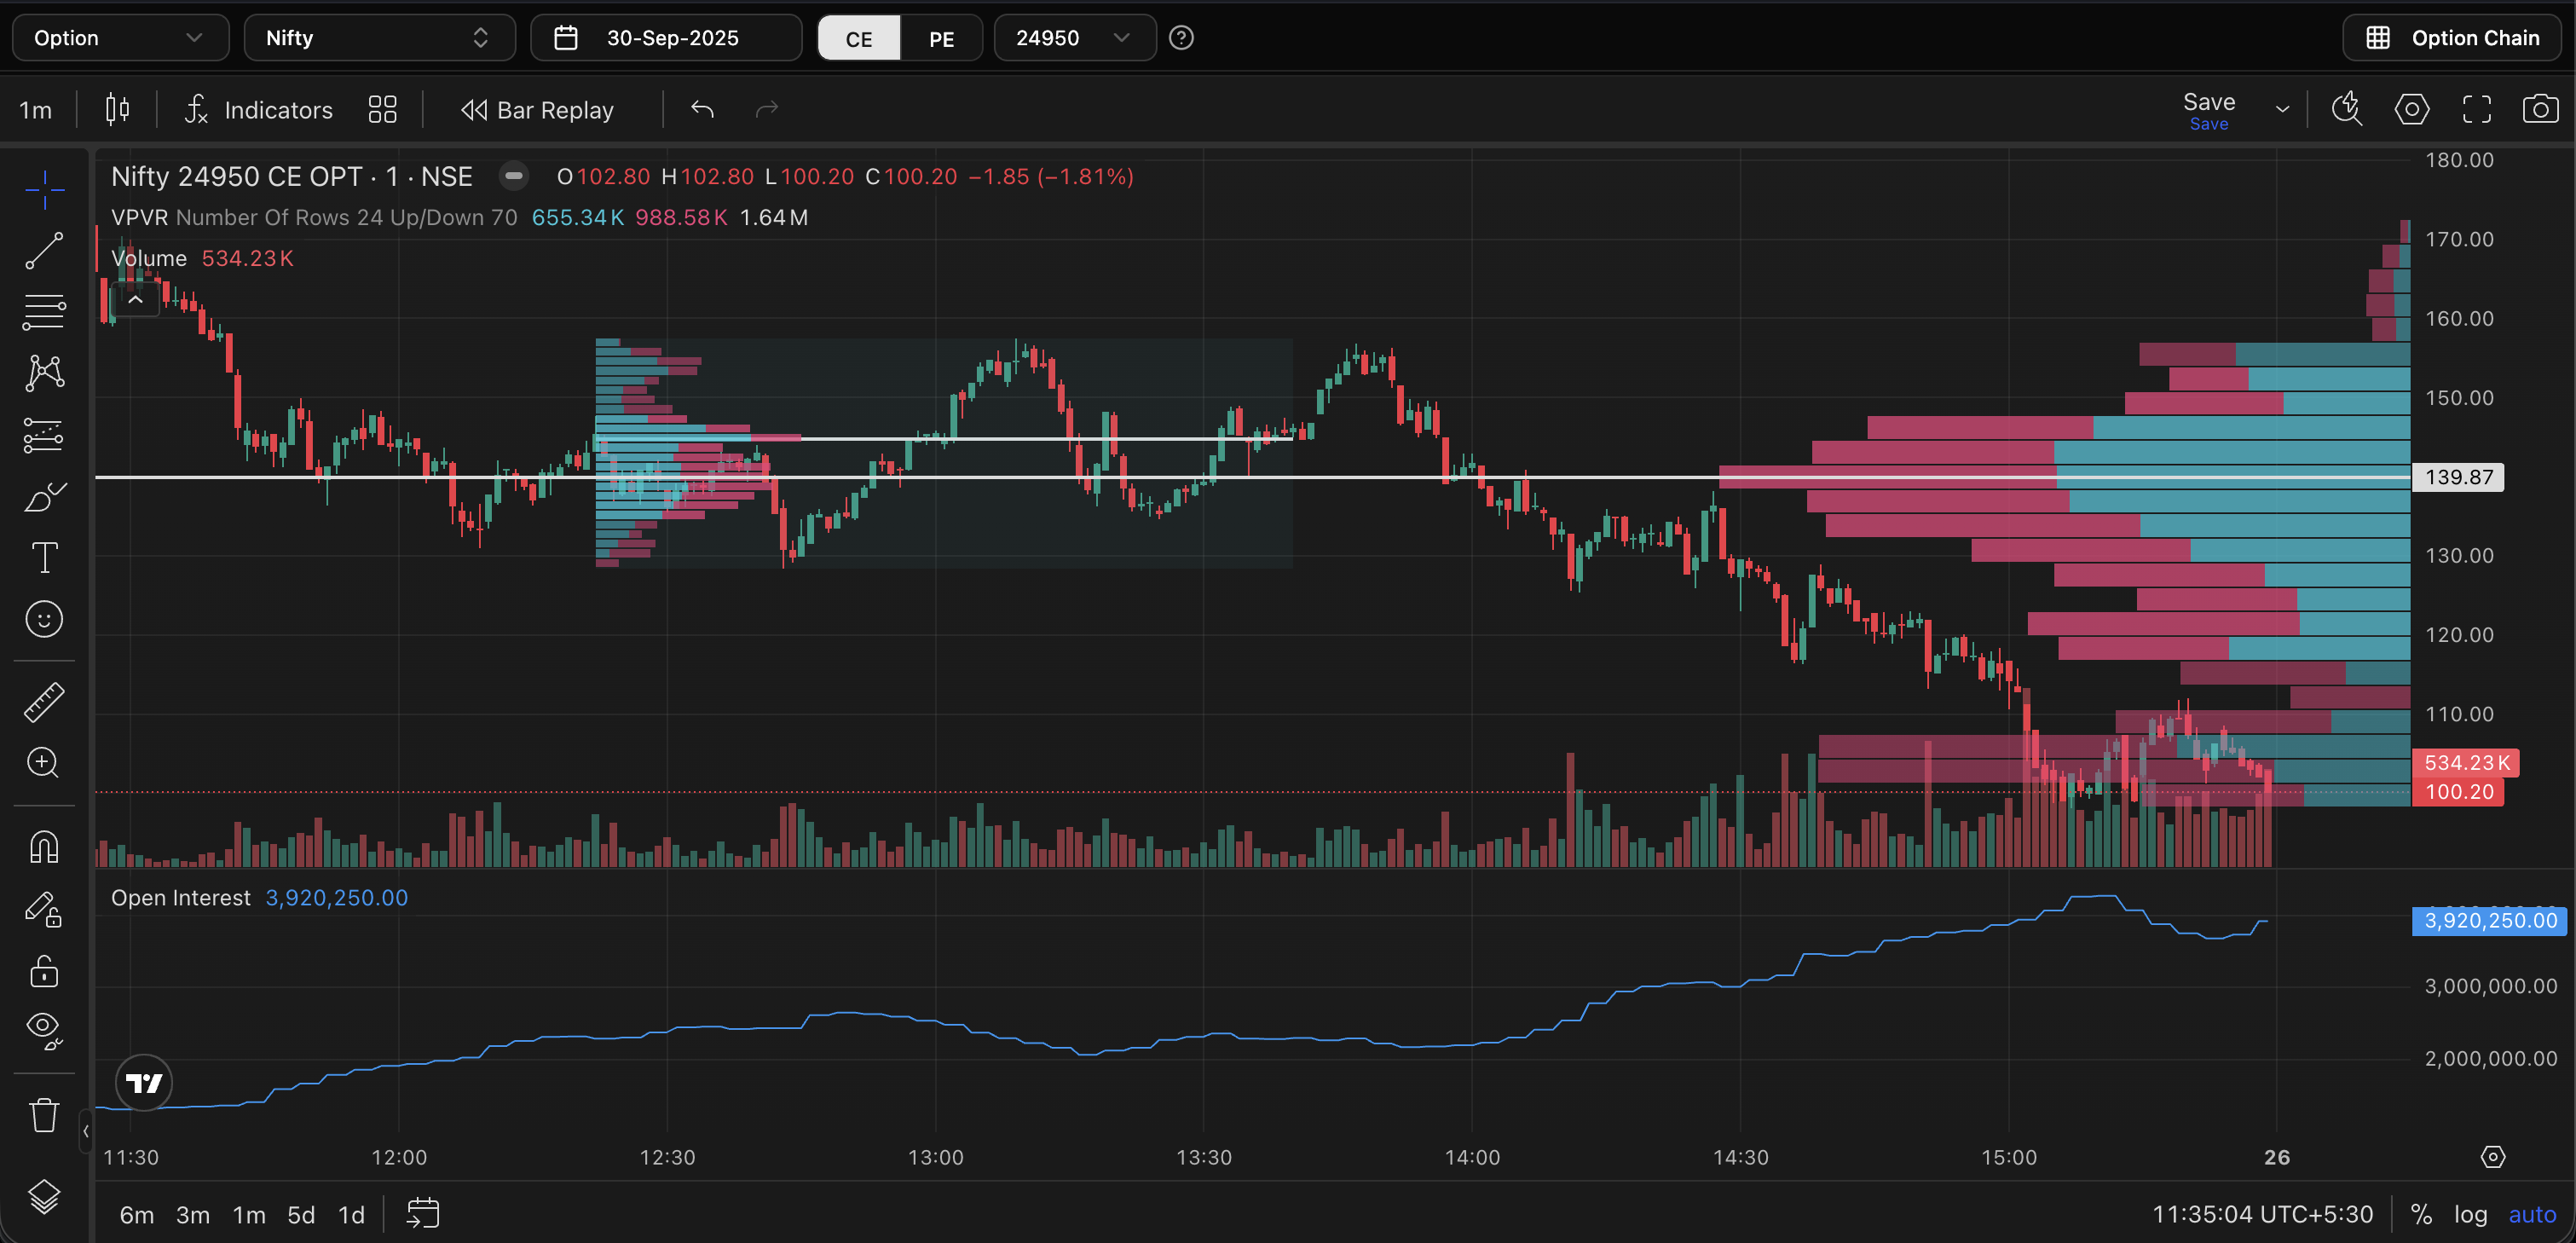Select the 5d date range
Screen dimensions: 2576x1243
(x=301, y=1214)
